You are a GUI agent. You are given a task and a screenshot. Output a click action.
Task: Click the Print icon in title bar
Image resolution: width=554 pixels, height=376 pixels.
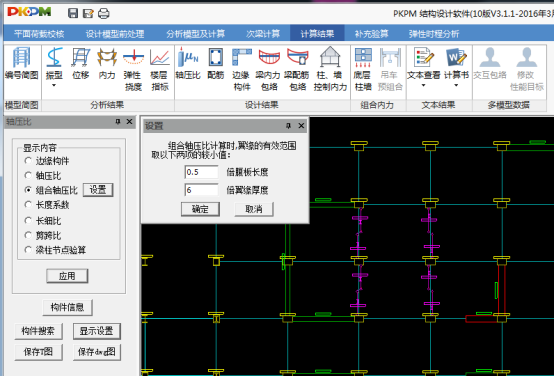pos(104,13)
